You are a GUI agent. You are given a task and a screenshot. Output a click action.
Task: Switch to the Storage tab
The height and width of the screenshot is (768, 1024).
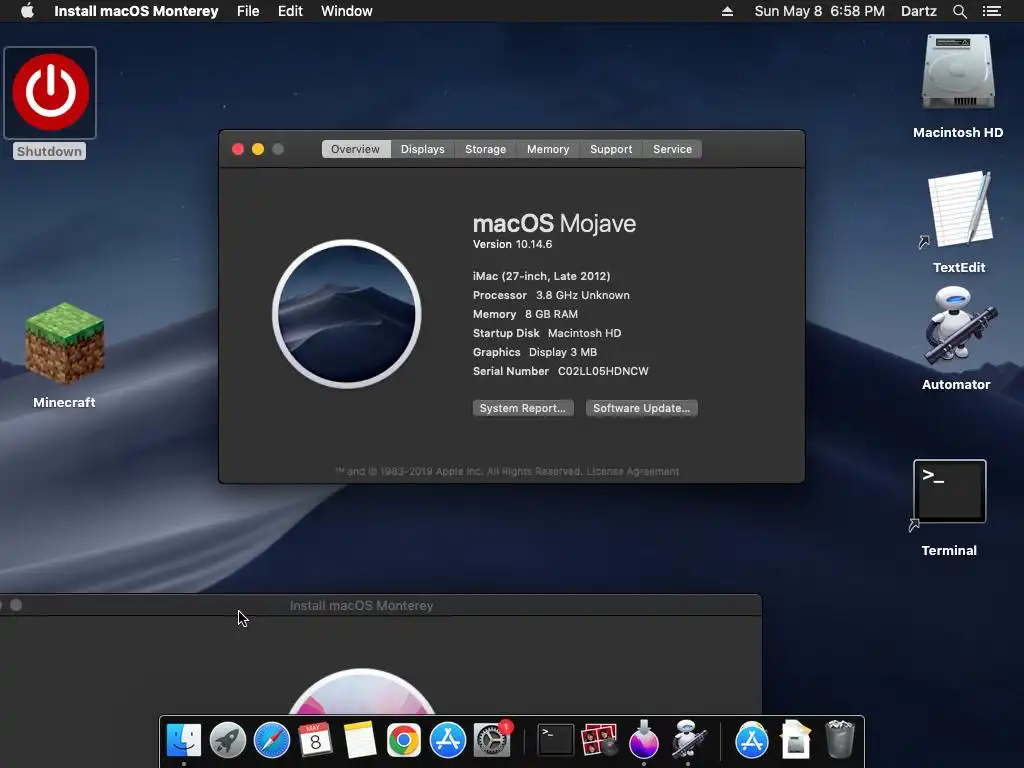click(x=485, y=149)
